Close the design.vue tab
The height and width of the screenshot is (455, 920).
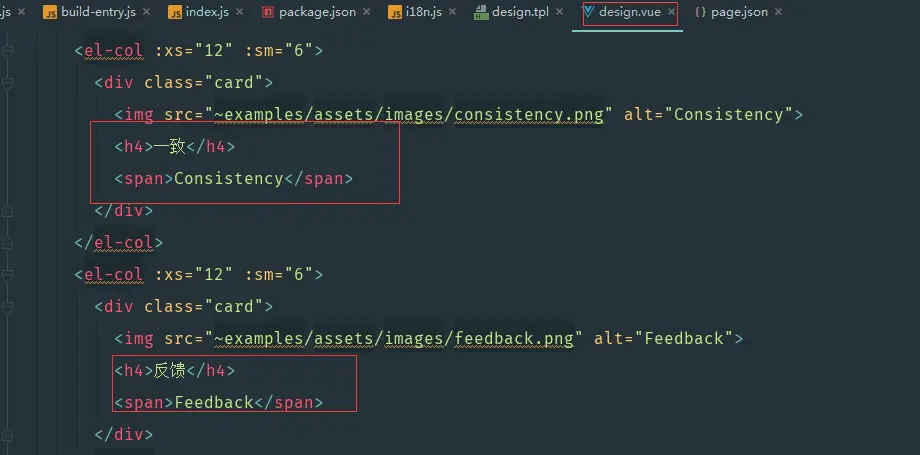(671, 12)
